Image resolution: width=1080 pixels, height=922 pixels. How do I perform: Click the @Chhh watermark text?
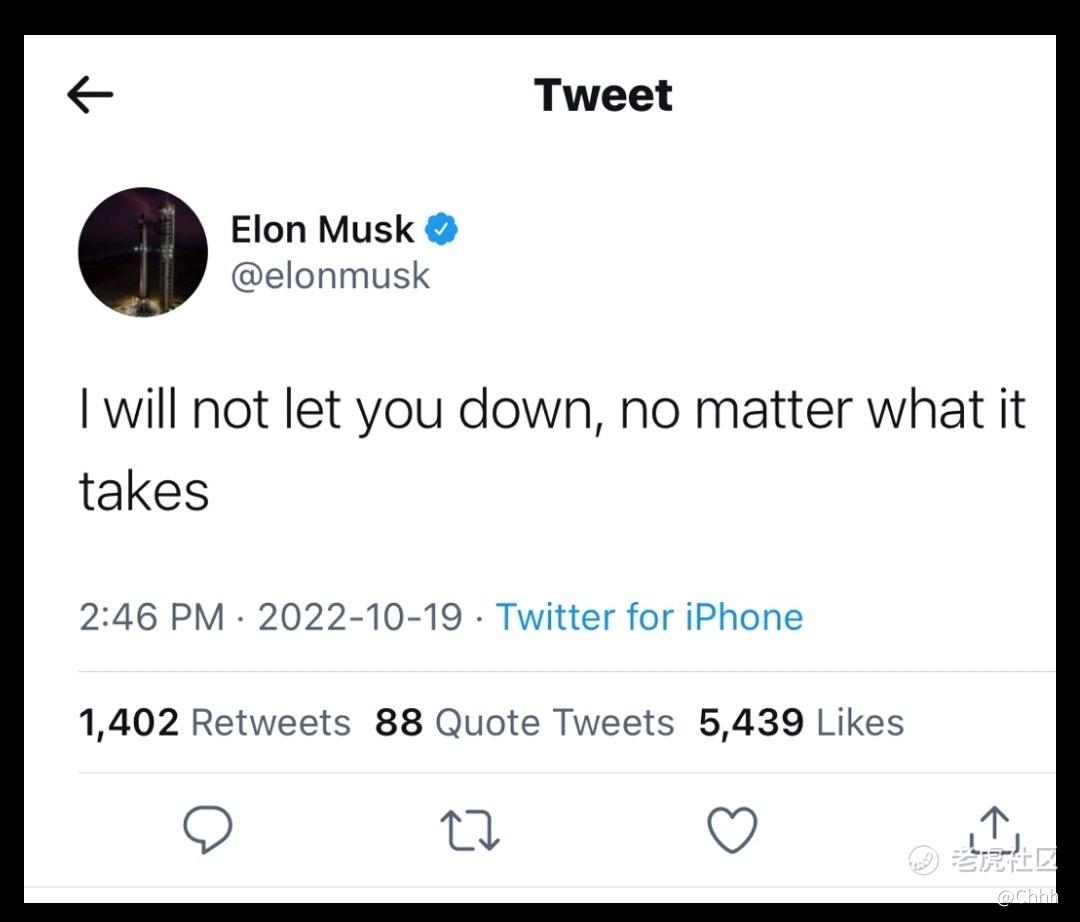[1027, 896]
